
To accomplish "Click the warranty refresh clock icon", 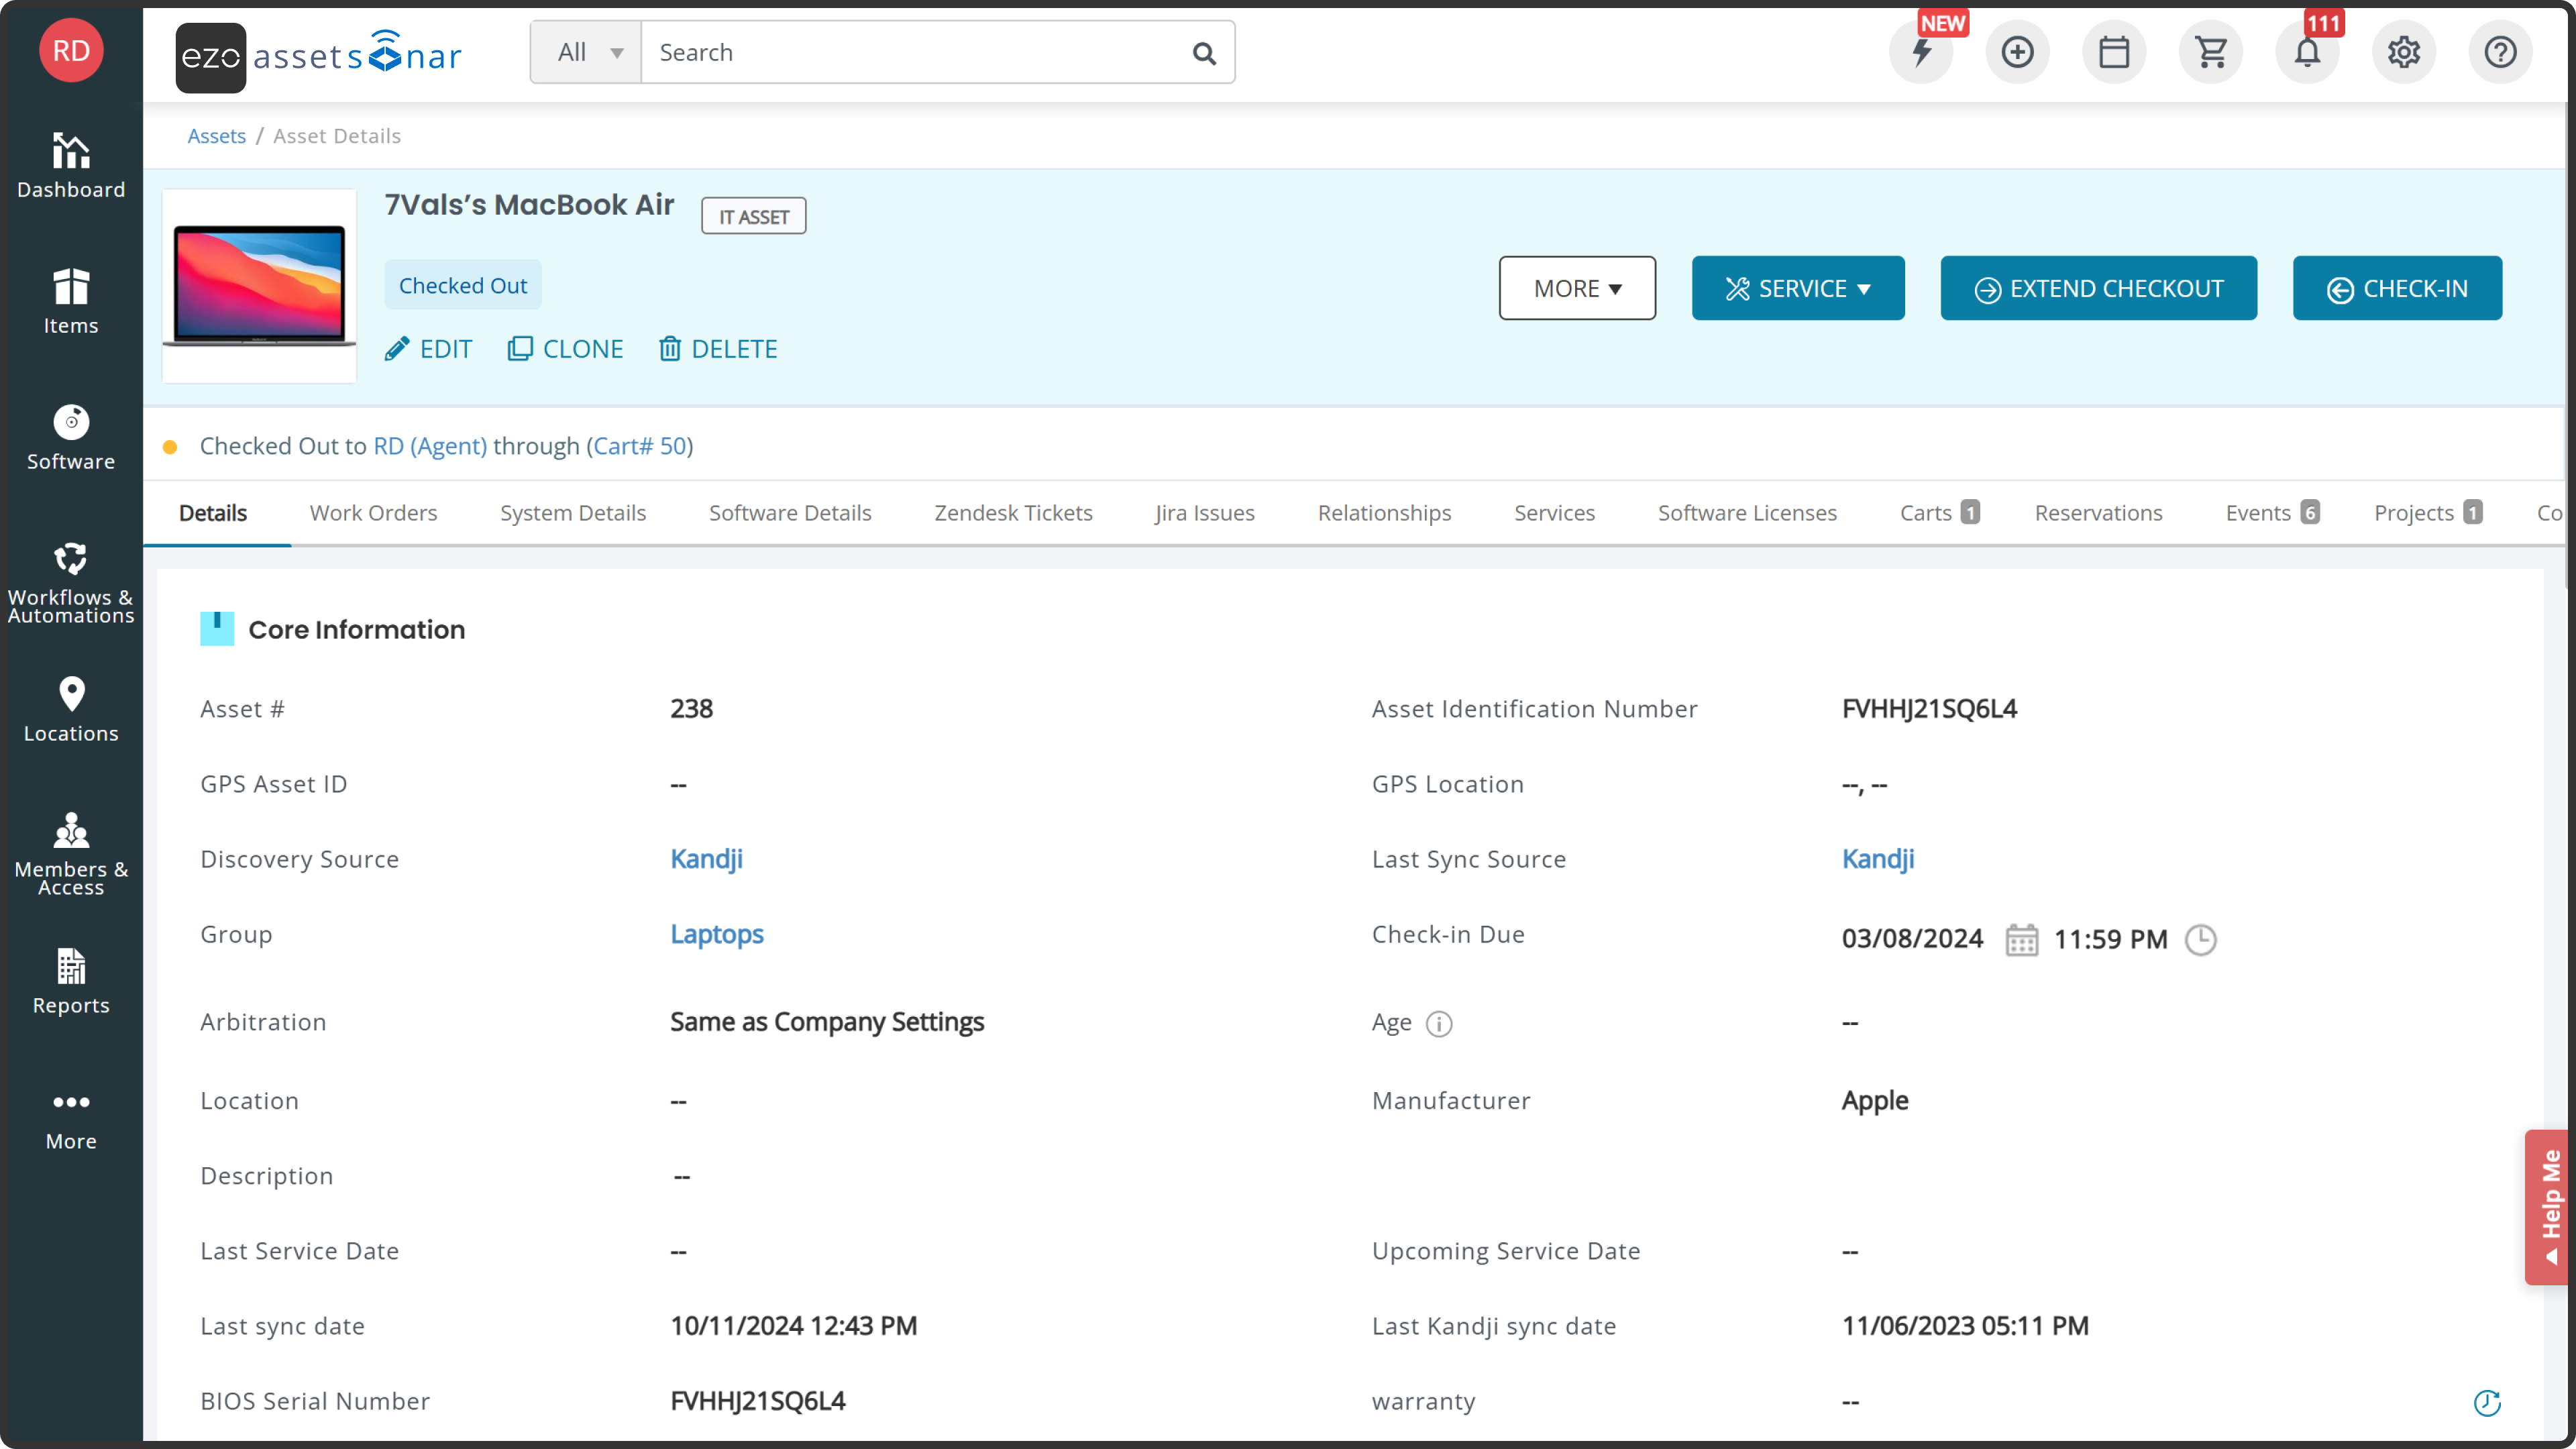I will [x=2487, y=1403].
